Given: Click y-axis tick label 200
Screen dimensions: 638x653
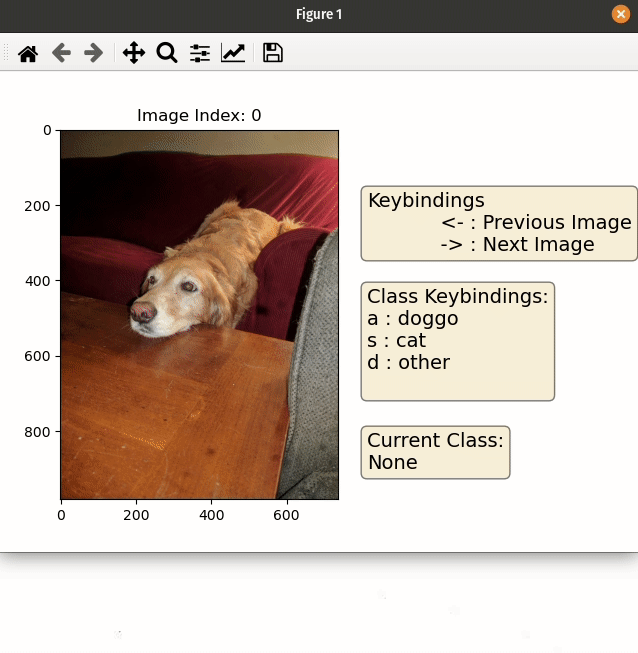Looking at the screenshot, I should tap(37, 206).
